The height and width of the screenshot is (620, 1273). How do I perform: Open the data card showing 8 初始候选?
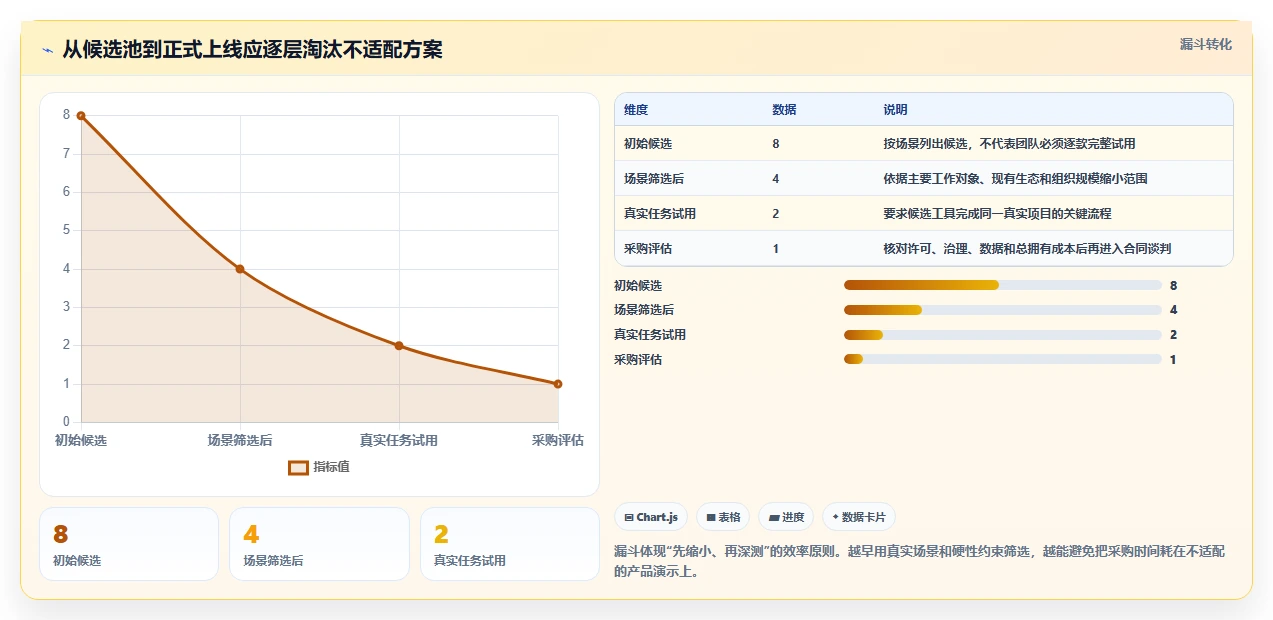pos(129,544)
